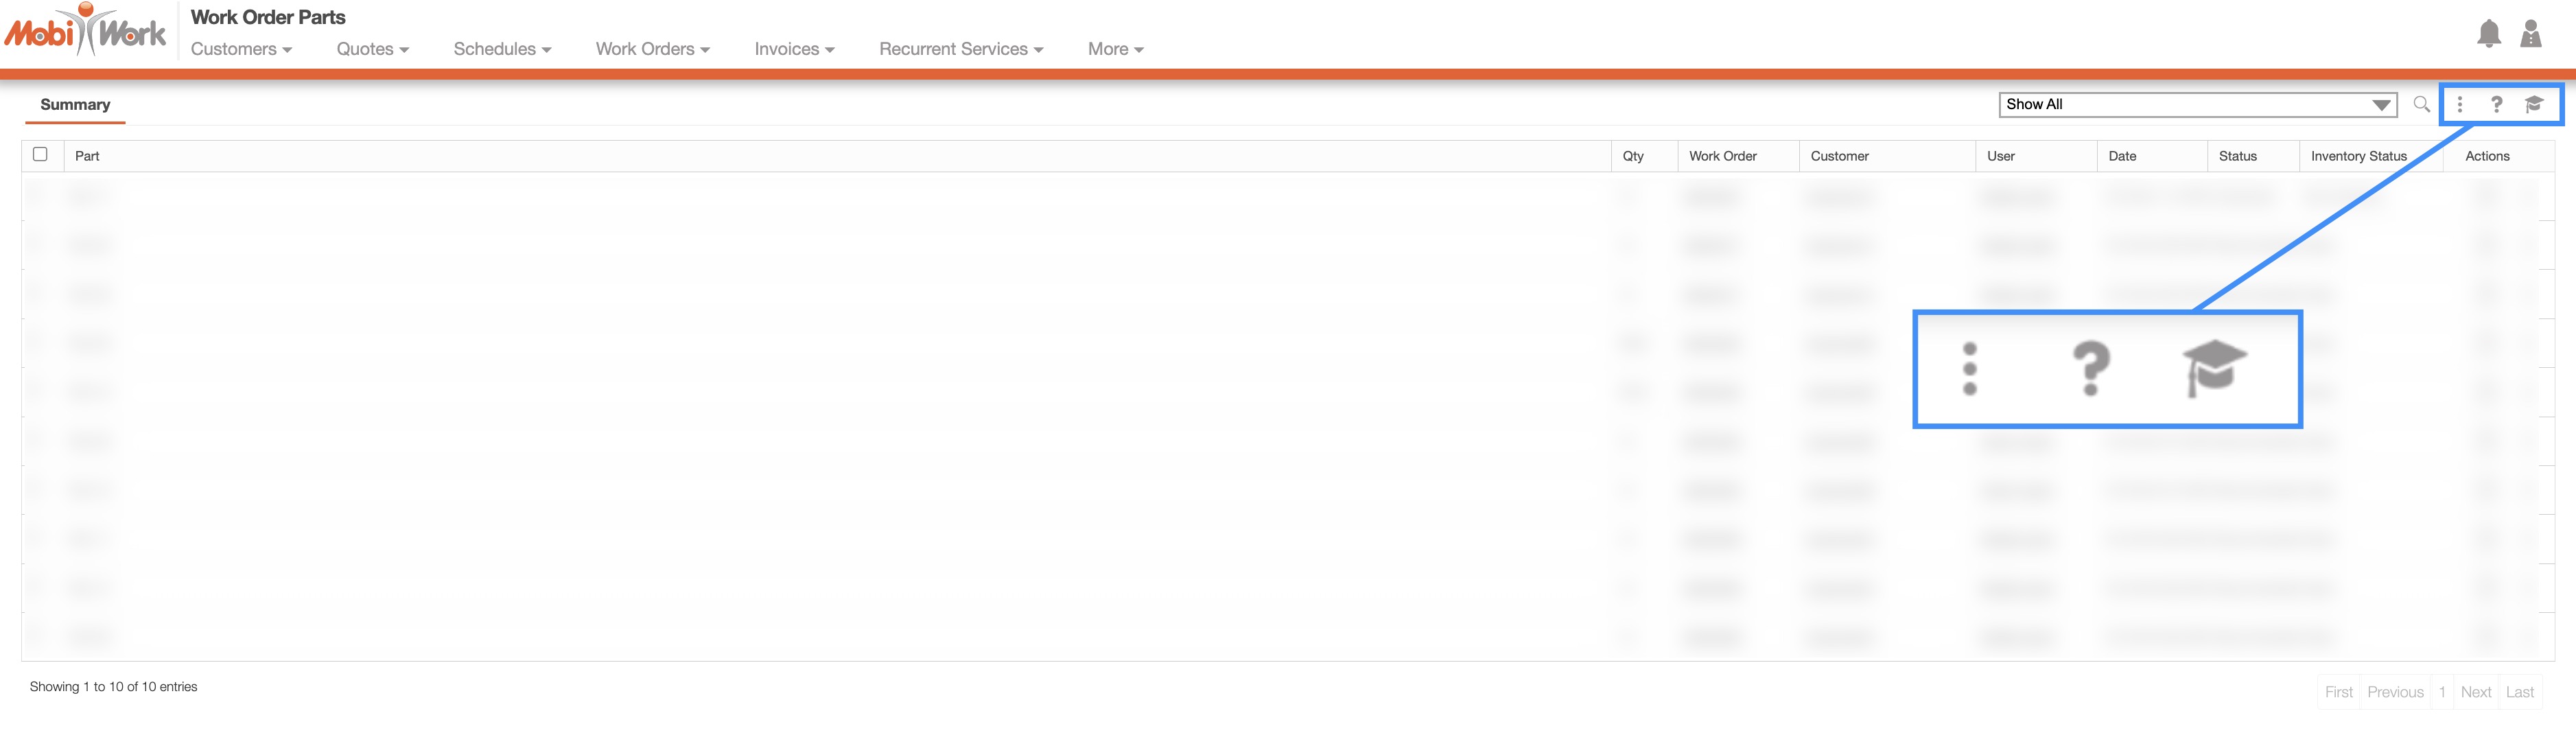2576x733 pixels.
Task: Click the notifications bell icon
Action: point(2488,34)
